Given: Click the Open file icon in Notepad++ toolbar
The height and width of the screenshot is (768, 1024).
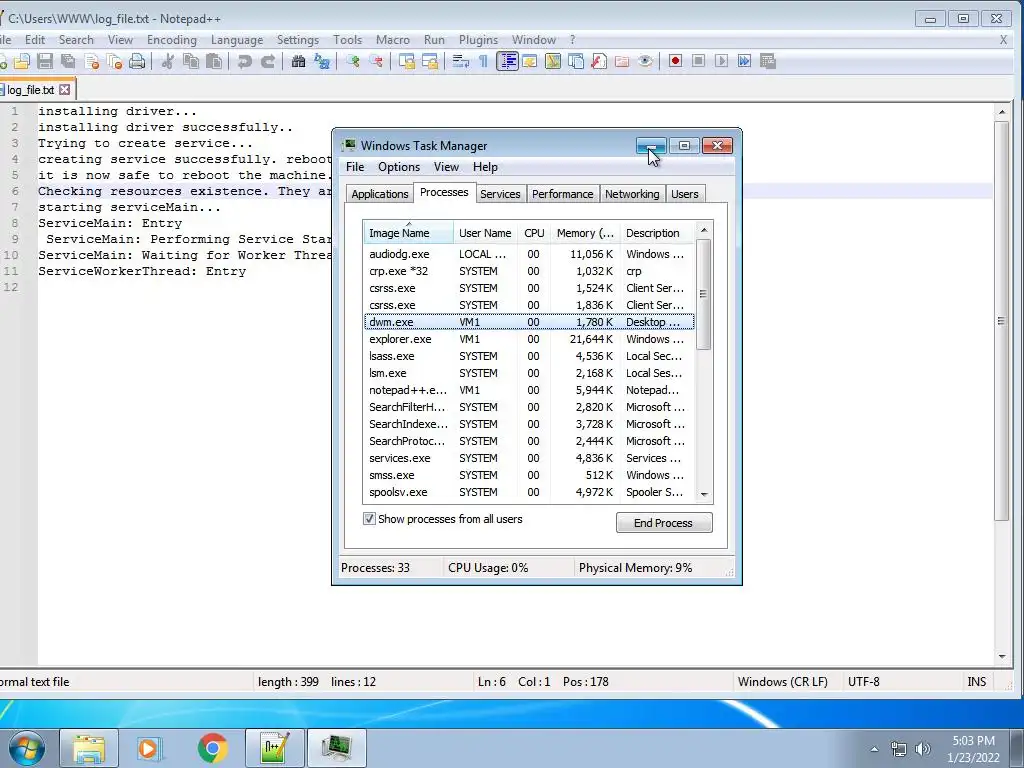Looking at the screenshot, I should click(22, 61).
